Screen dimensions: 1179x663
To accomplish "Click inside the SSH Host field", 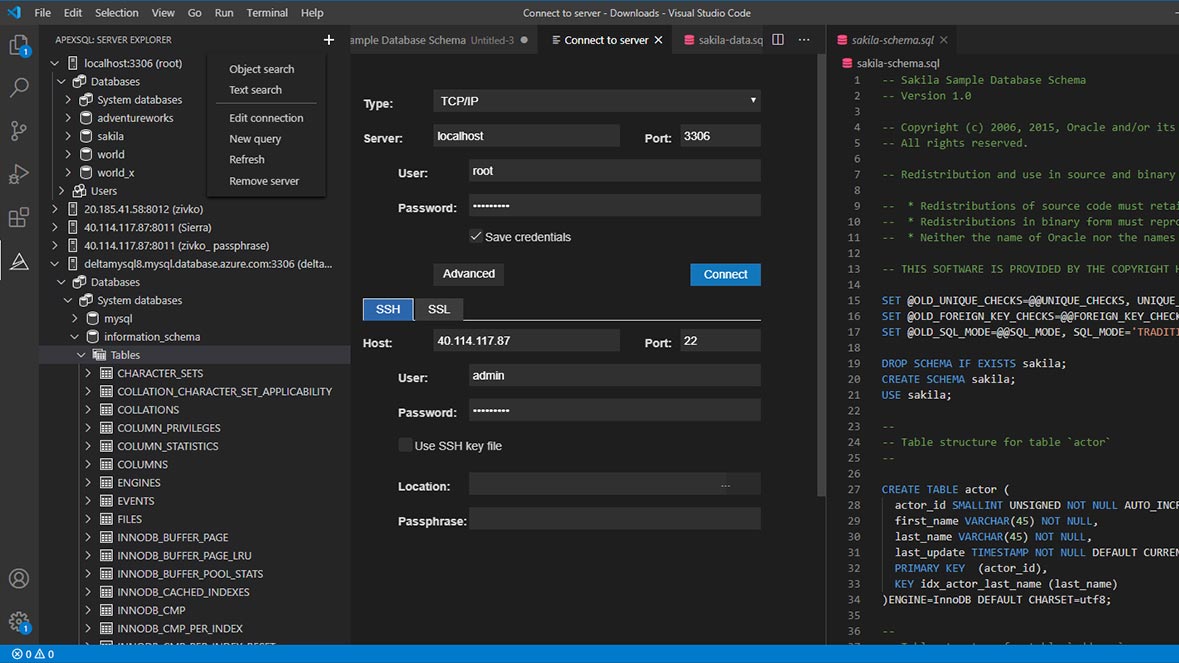I will click(x=525, y=340).
